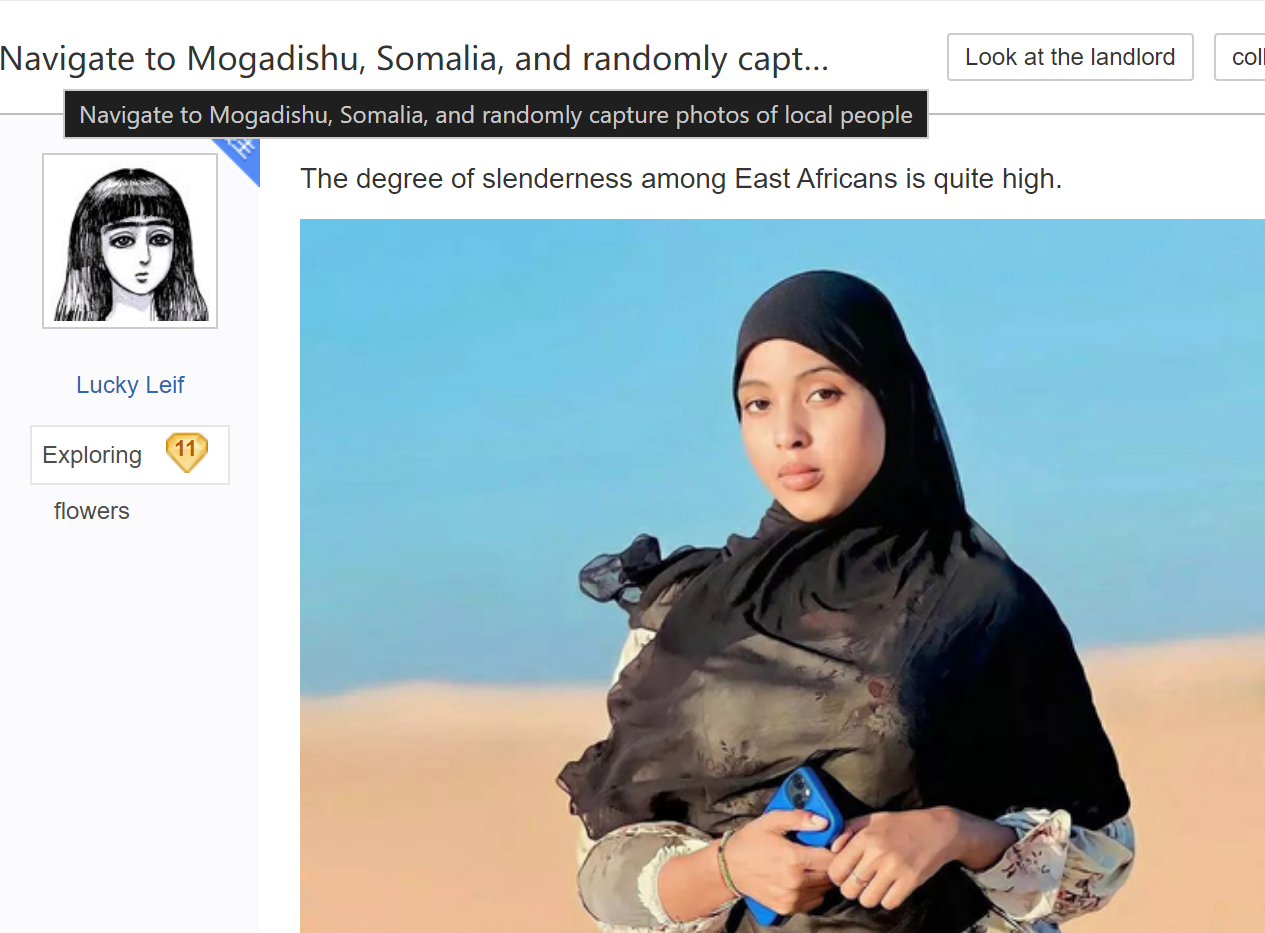The image size is (1265, 933).
Task: Click the bordered Exploring badge box
Action: pos(130,455)
